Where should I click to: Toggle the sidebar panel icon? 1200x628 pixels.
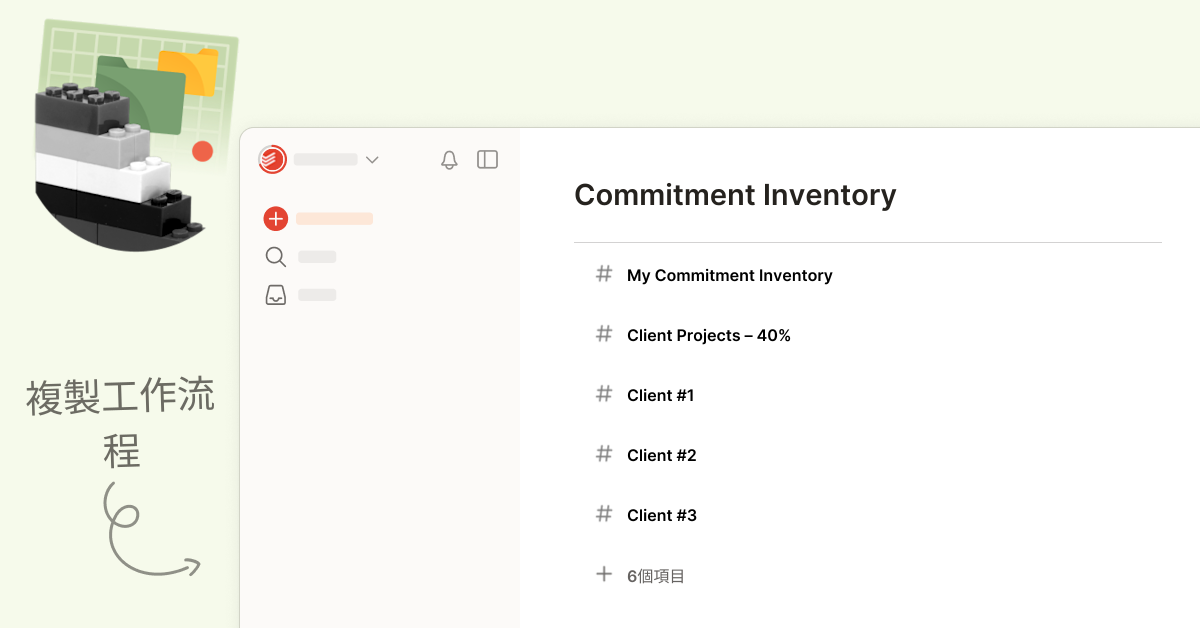click(x=487, y=159)
